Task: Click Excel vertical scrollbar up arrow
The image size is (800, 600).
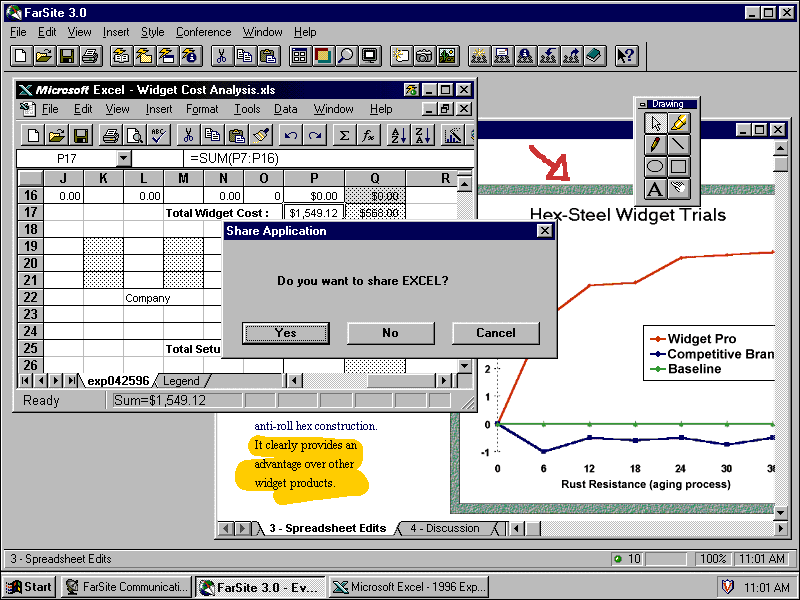Action: pyautogui.click(x=464, y=184)
